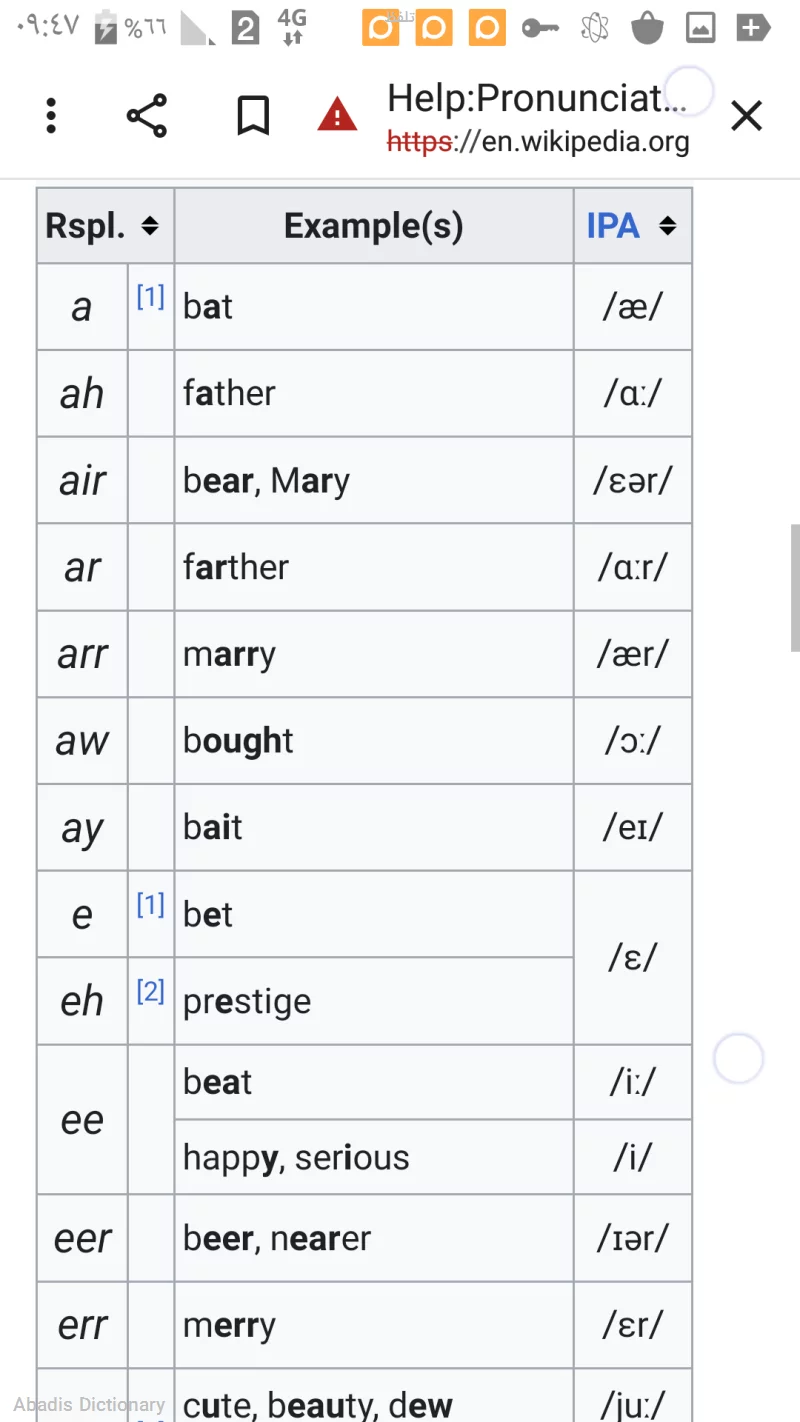
Task: Select the Example(s) column header
Action: click(x=373, y=225)
